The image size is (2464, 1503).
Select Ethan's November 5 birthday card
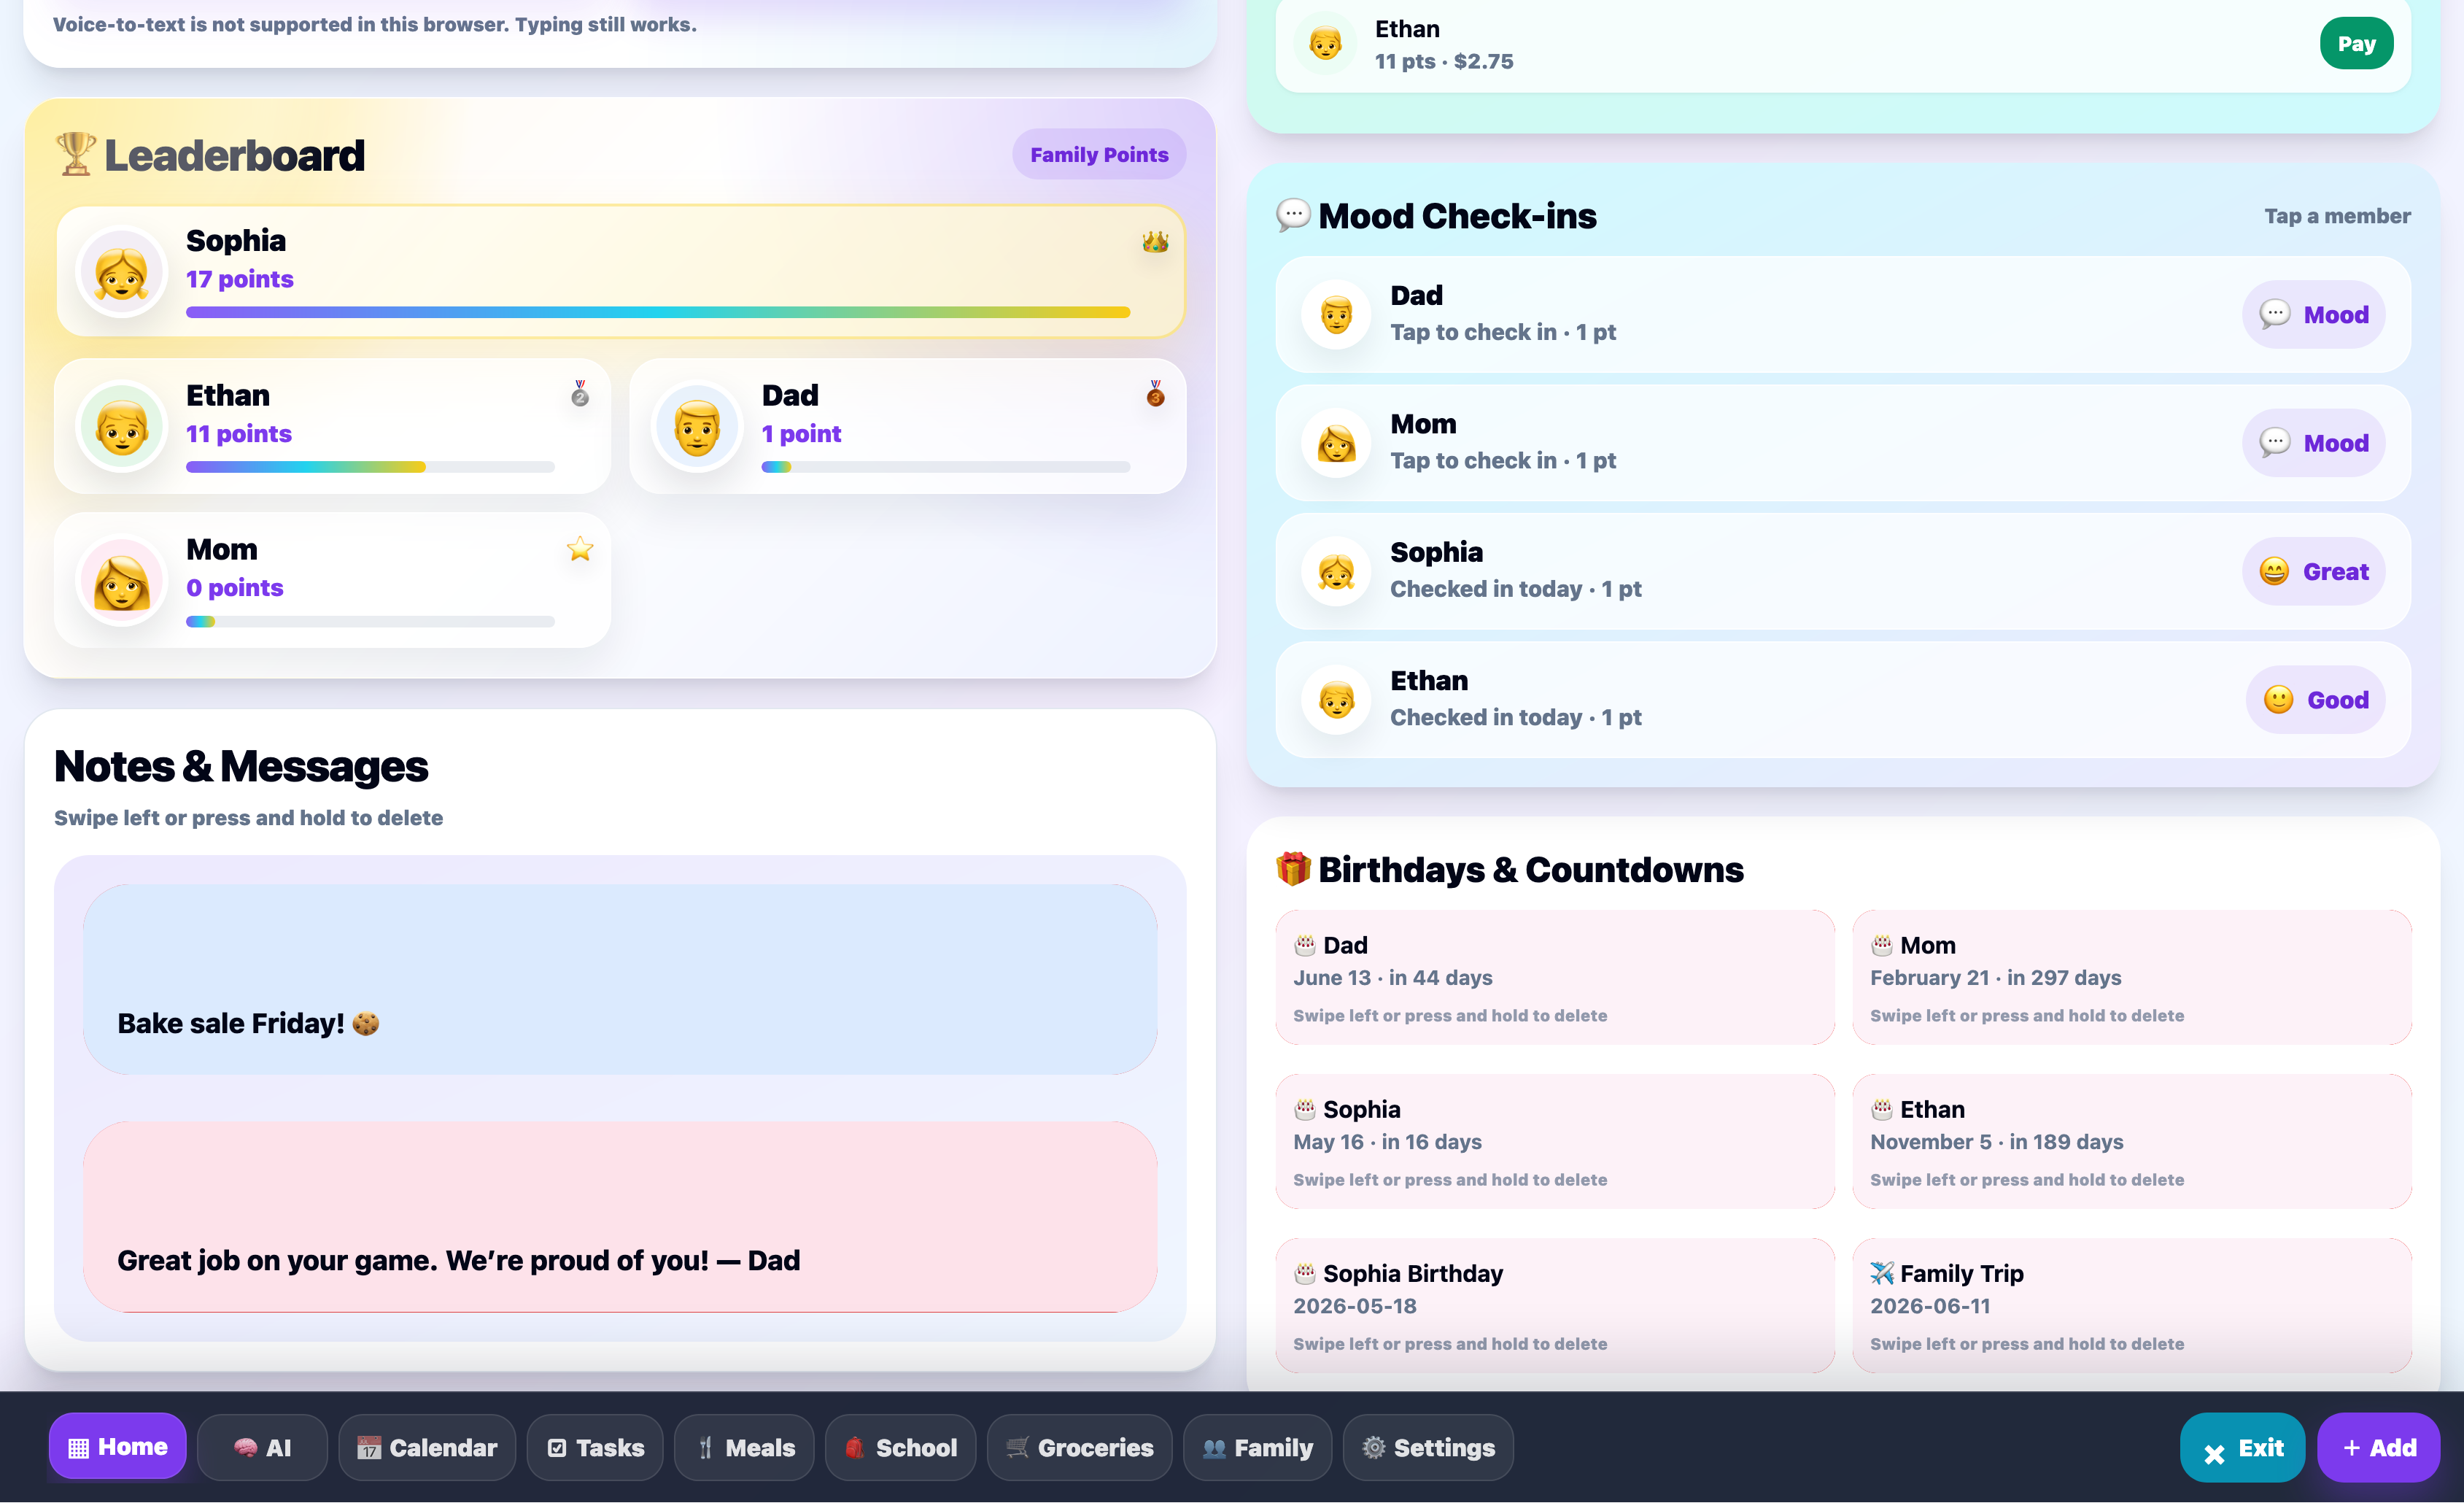coord(2131,1141)
